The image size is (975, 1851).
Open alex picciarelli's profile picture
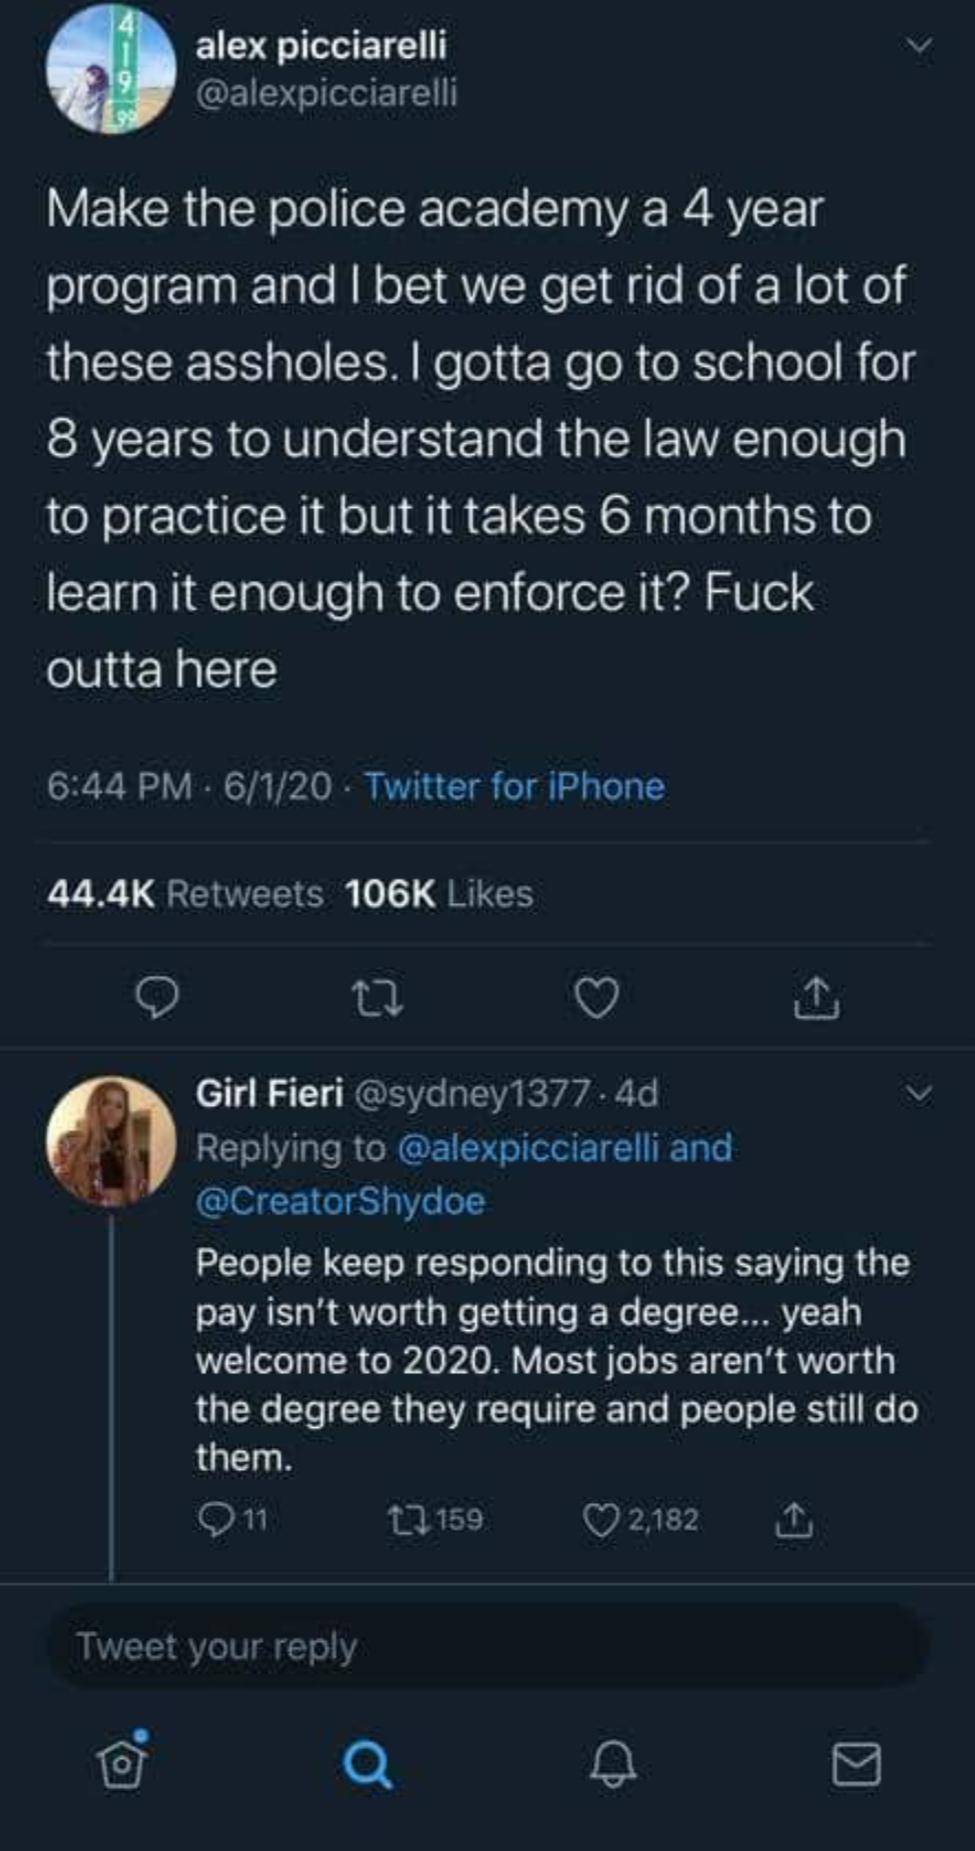click(x=110, y=70)
